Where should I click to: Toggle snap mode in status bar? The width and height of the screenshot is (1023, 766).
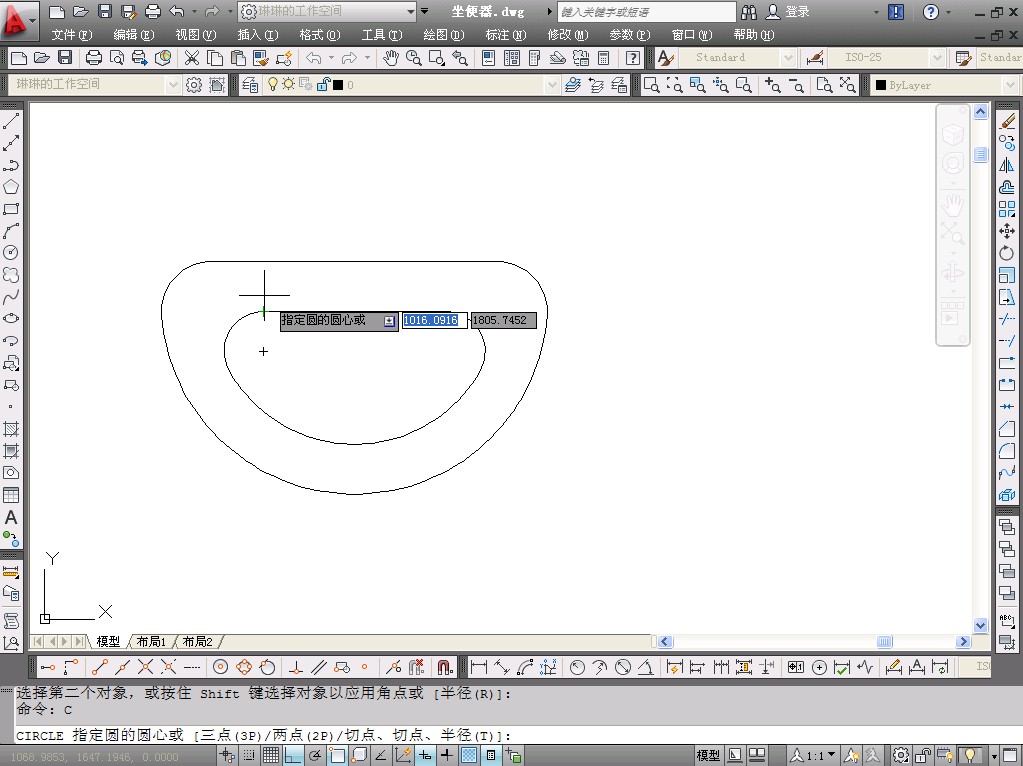point(249,756)
